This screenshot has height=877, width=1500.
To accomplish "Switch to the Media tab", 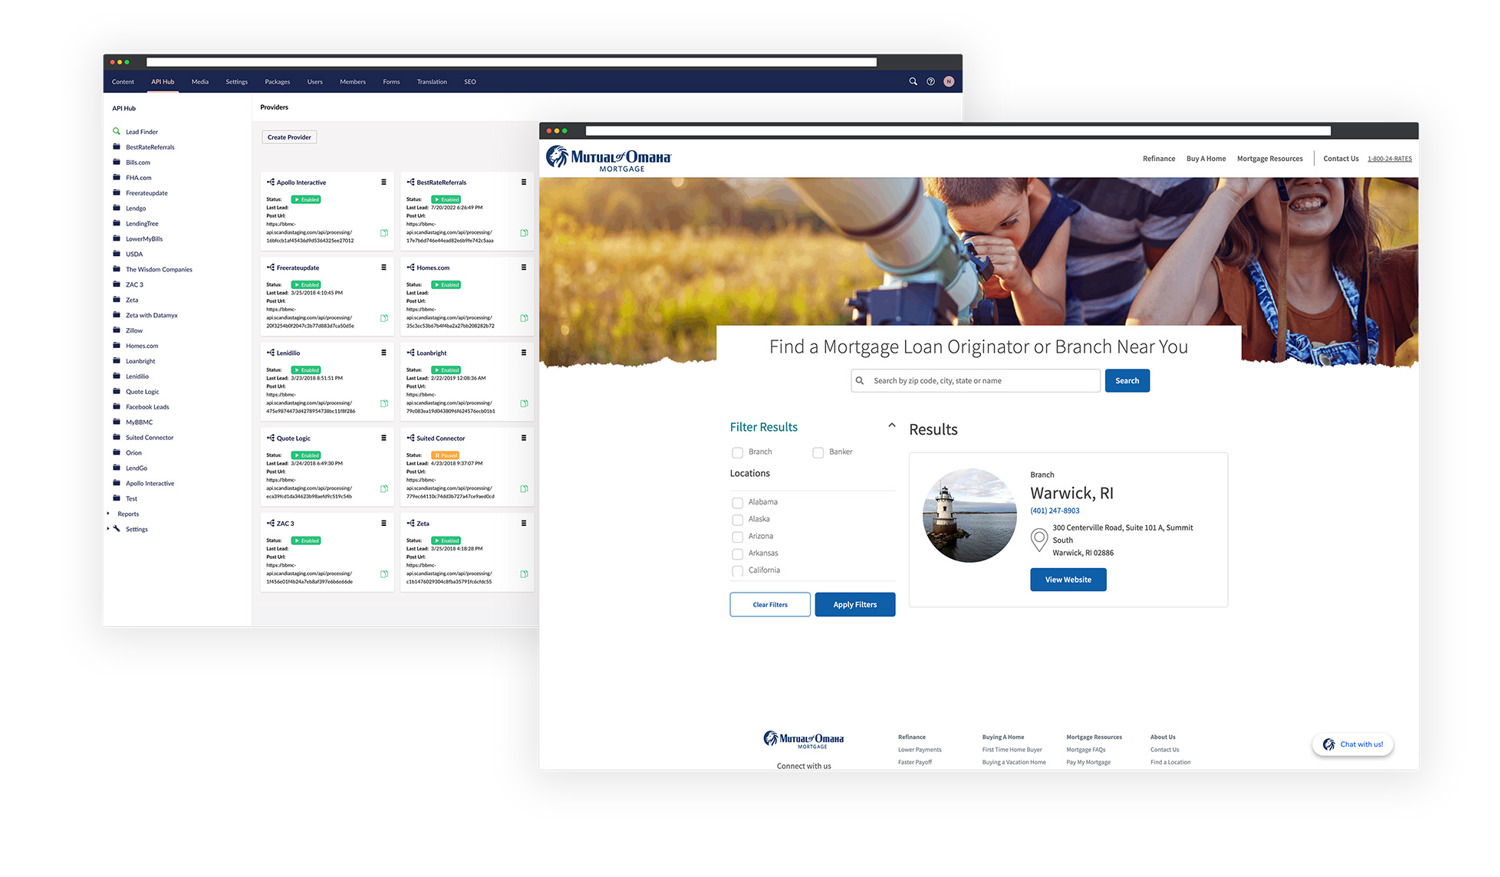I will click(x=200, y=82).
